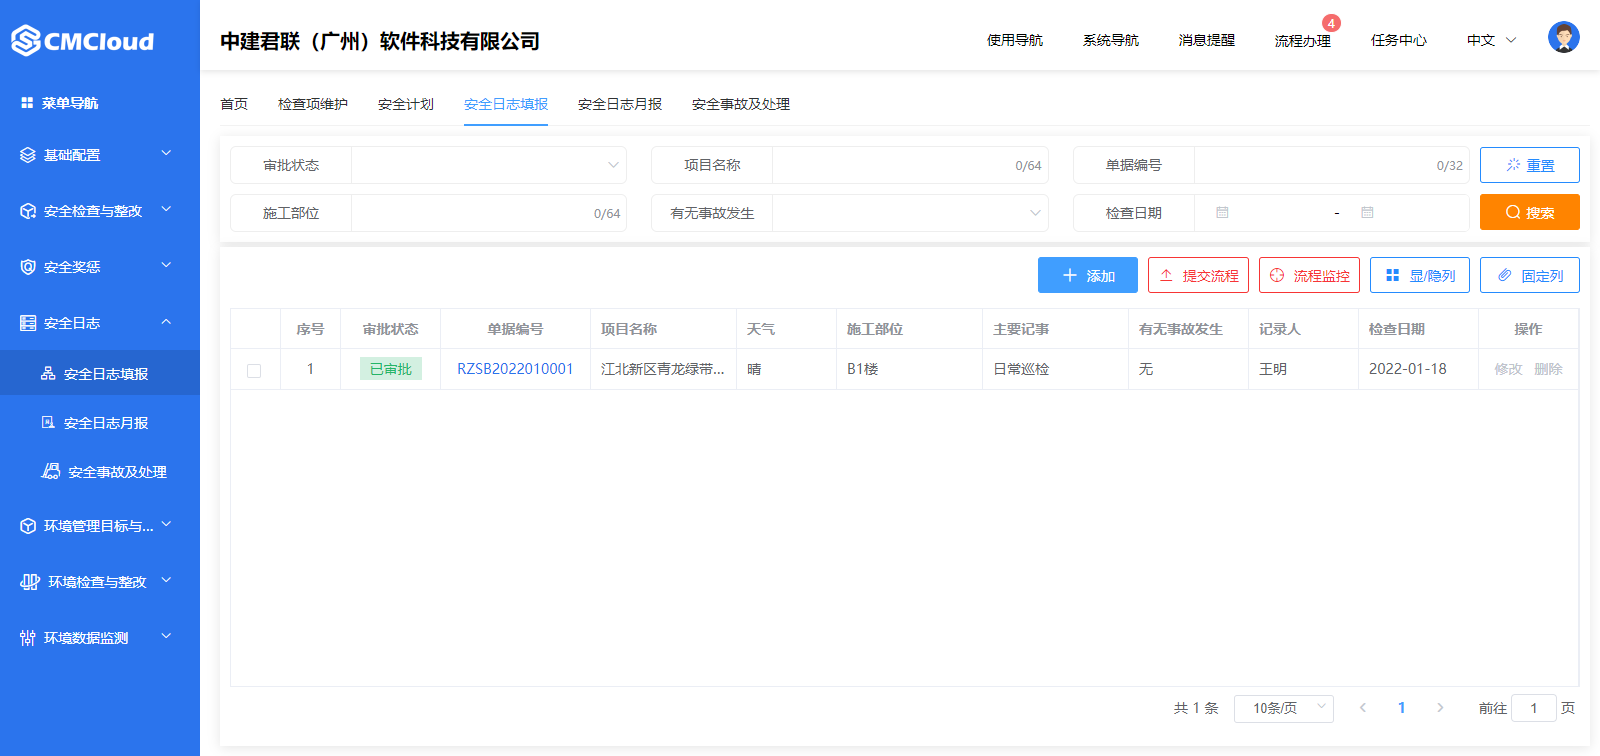Click the start date calendar icon
The image size is (1600, 756).
pos(1222,213)
